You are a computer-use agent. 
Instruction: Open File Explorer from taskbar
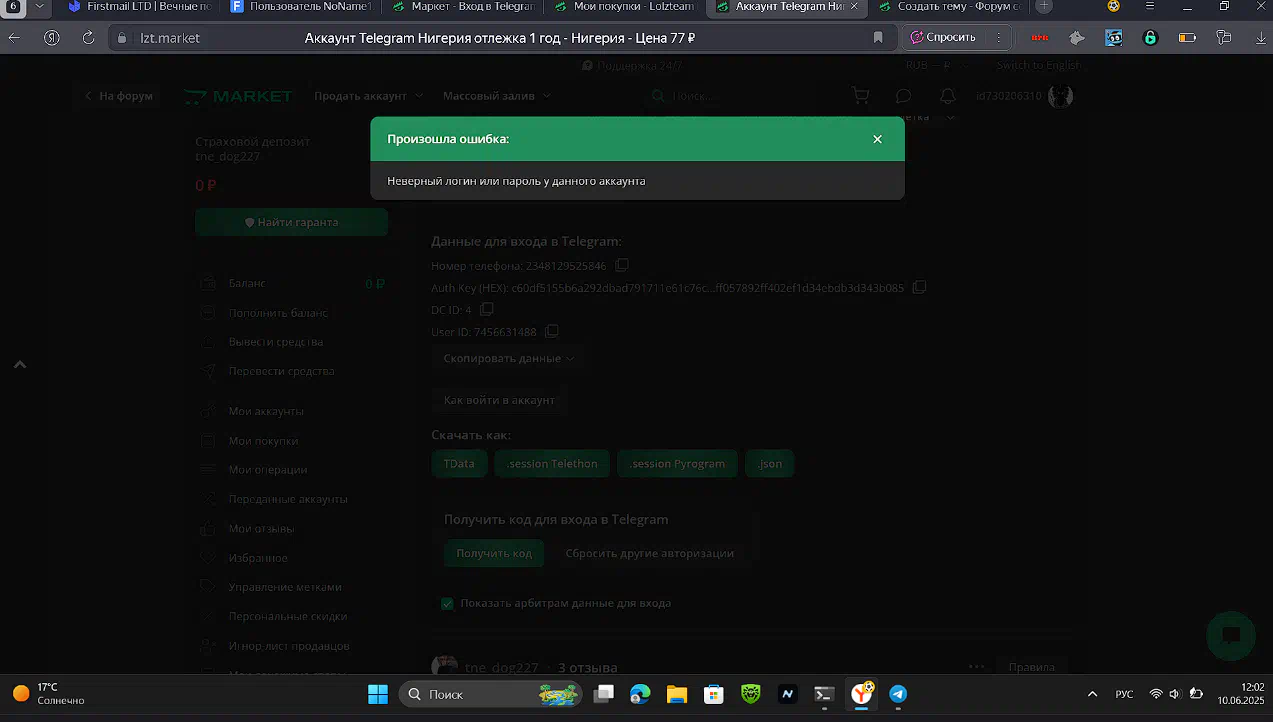[677, 694]
